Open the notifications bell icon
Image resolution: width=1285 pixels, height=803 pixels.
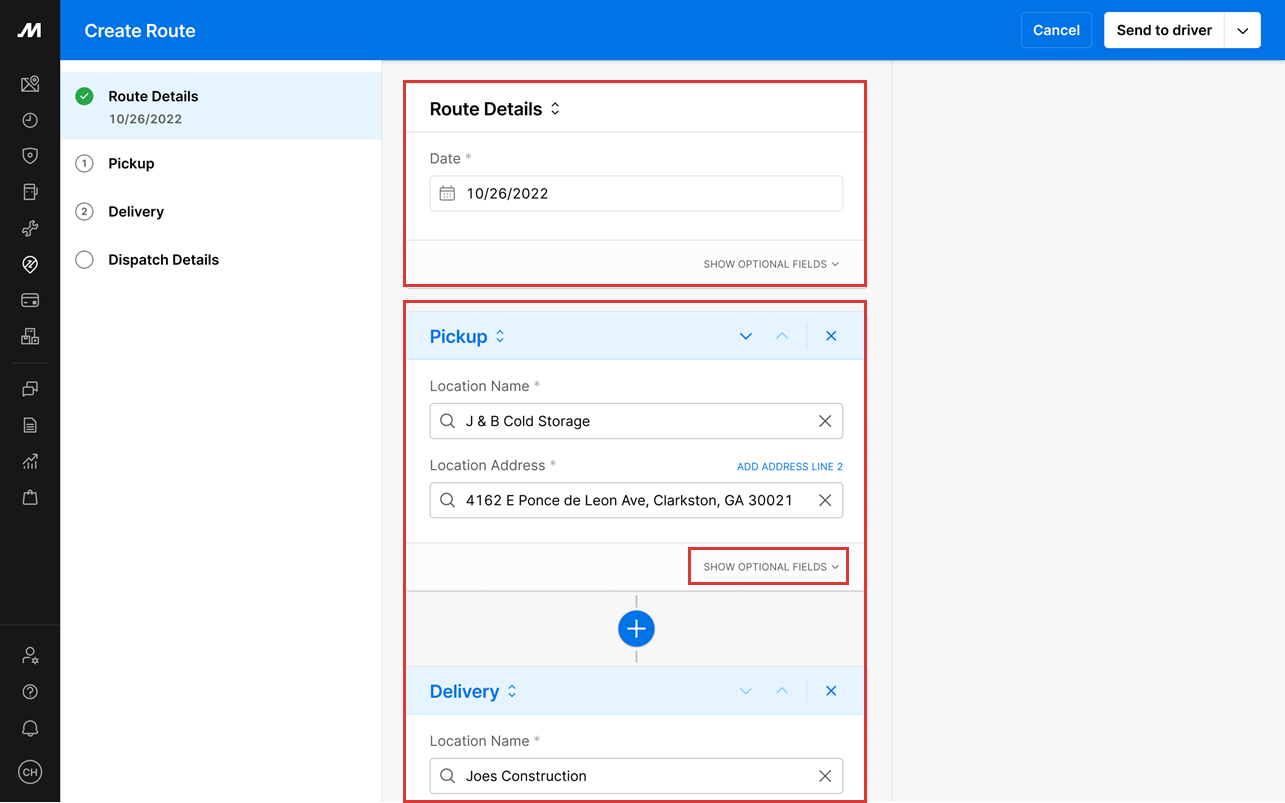30,728
